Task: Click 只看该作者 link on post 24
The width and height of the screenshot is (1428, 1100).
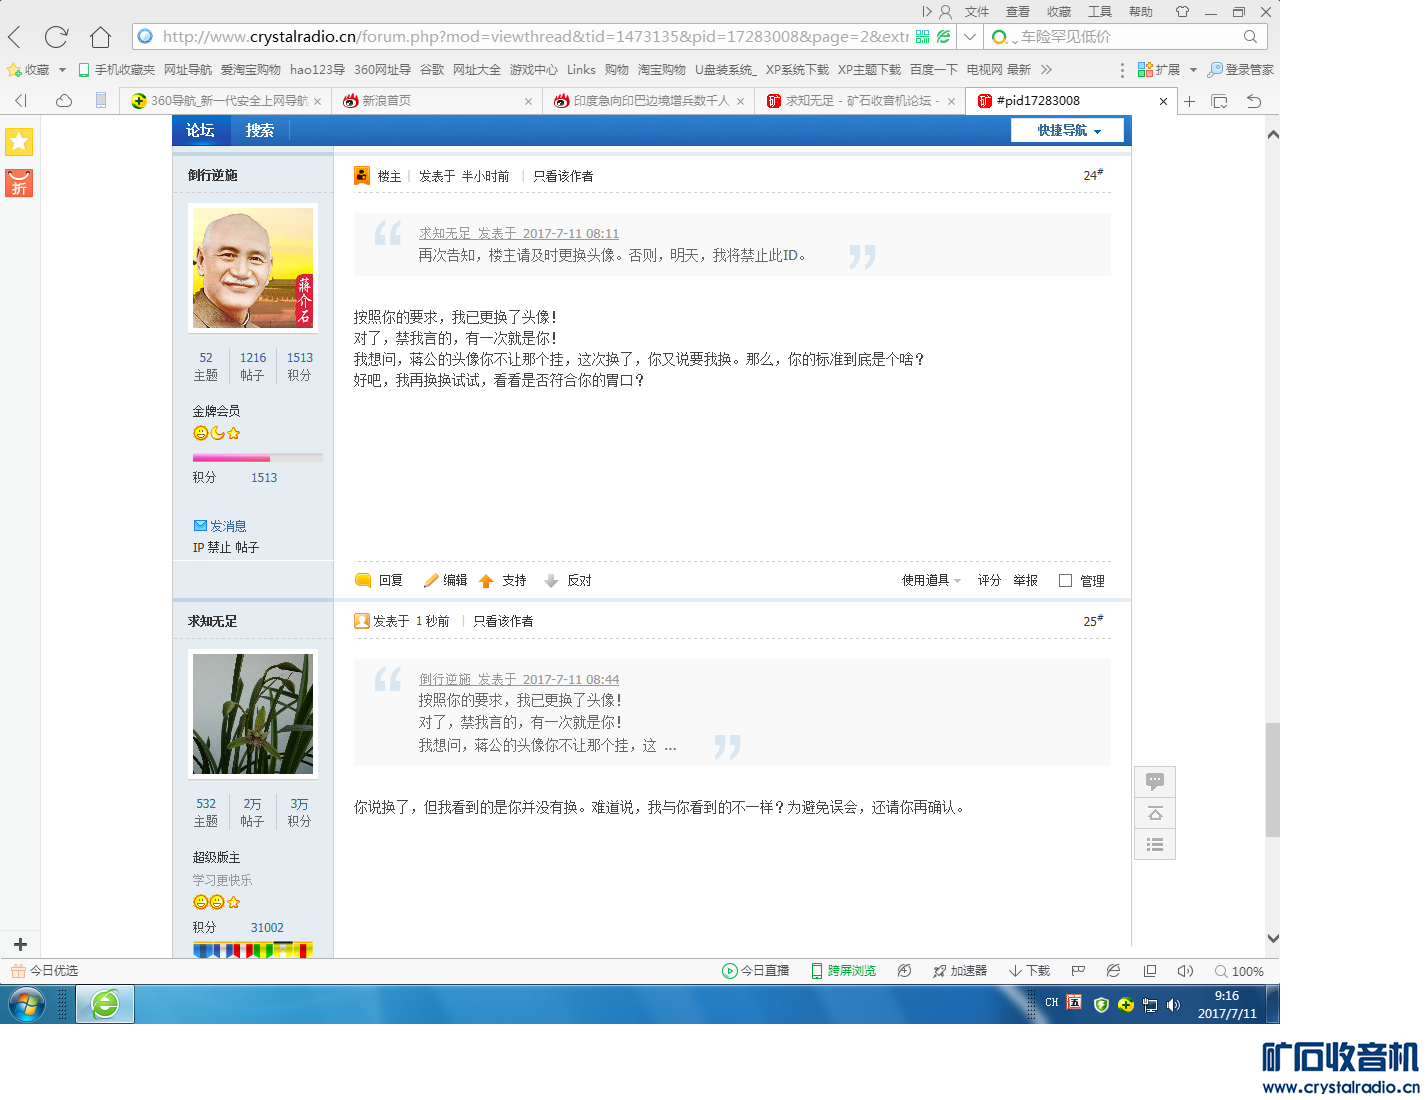Action: 563,176
